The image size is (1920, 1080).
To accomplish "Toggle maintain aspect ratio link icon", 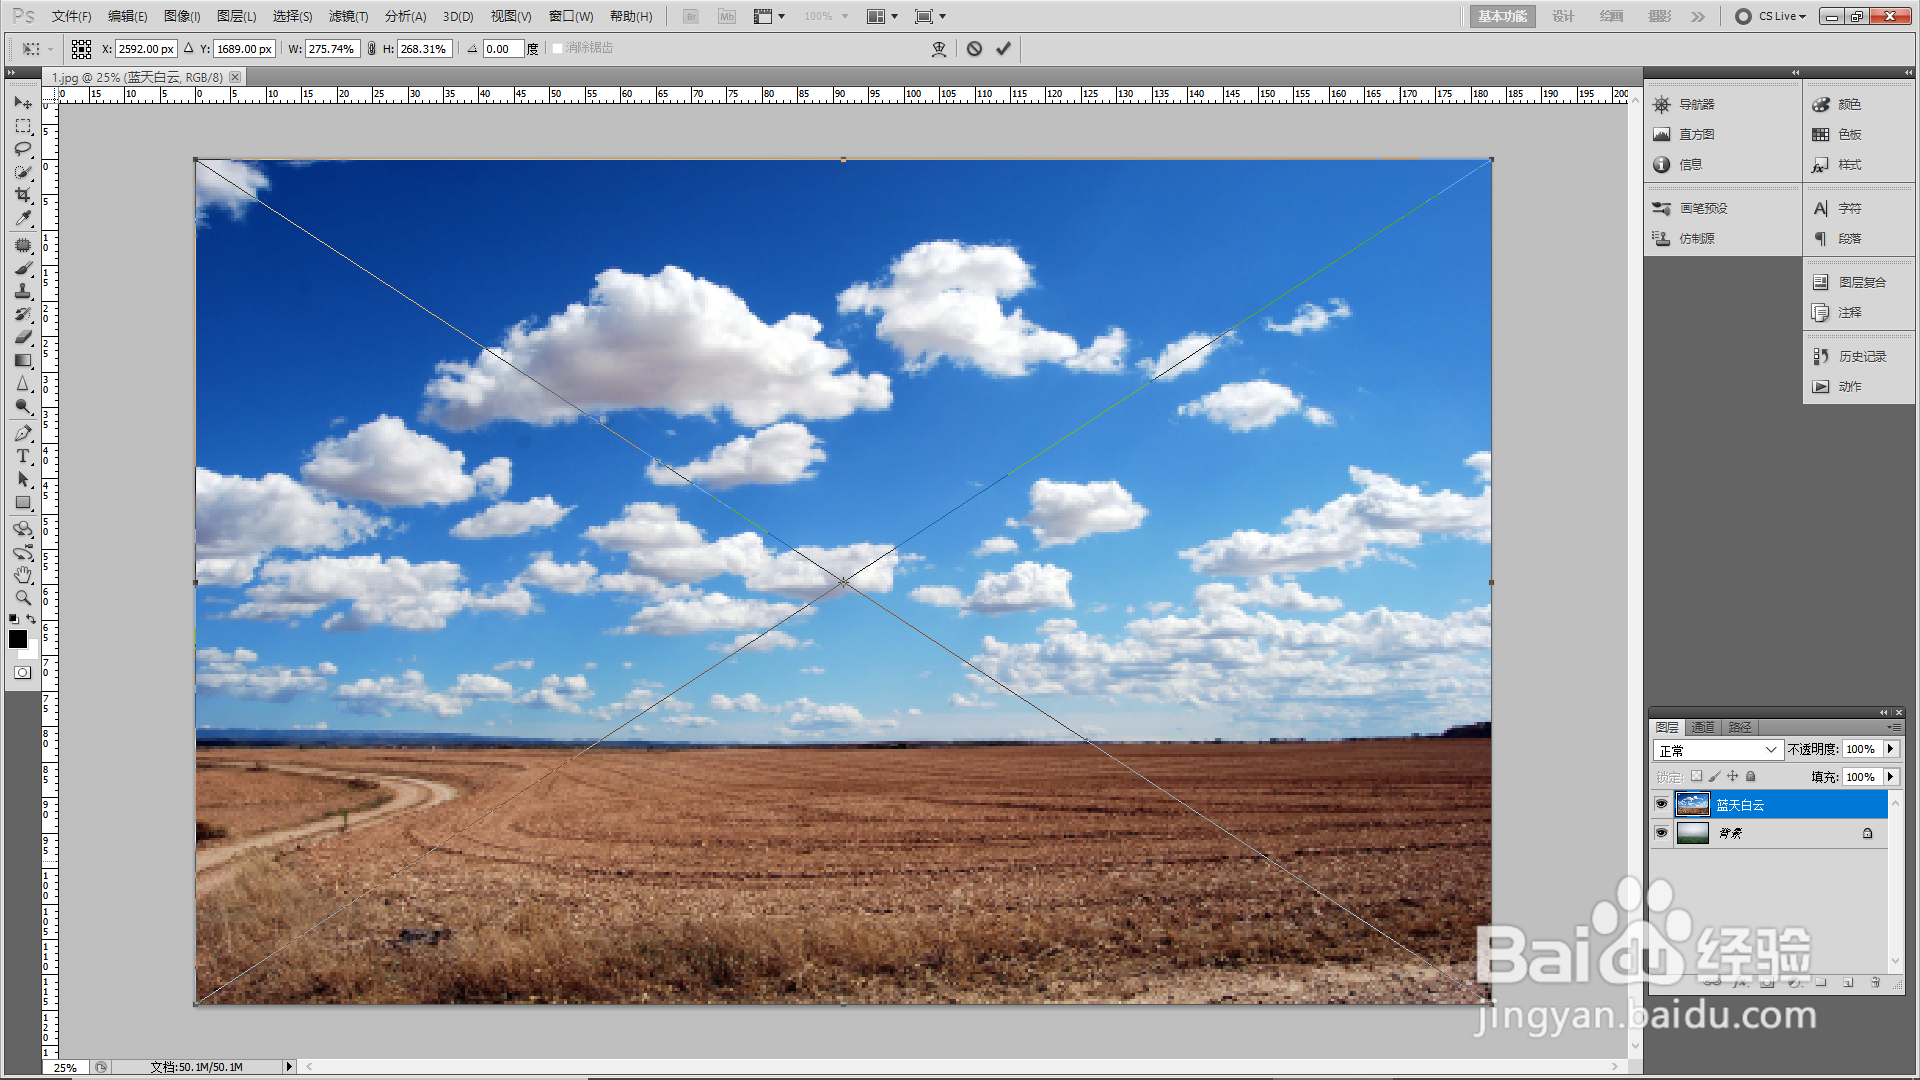I will [x=371, y=48].
